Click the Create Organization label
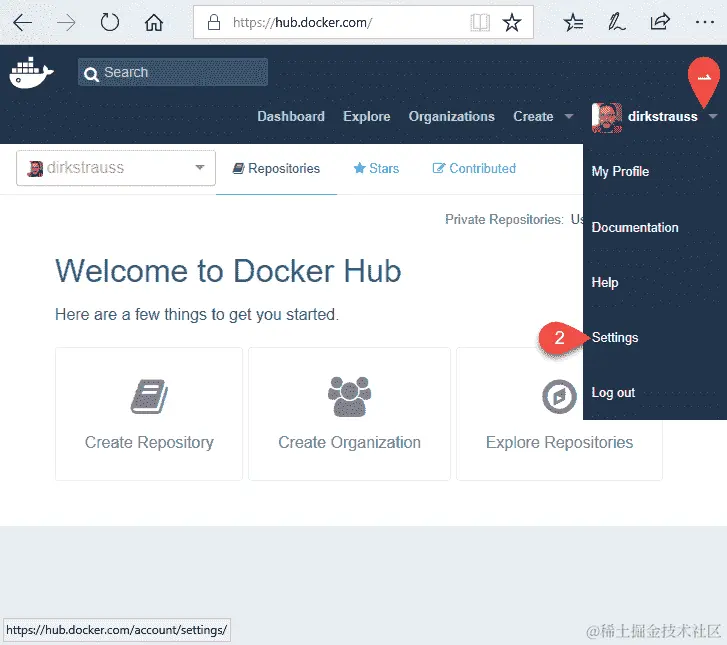Viewport: 727px width, 645px height. point(349,442)
